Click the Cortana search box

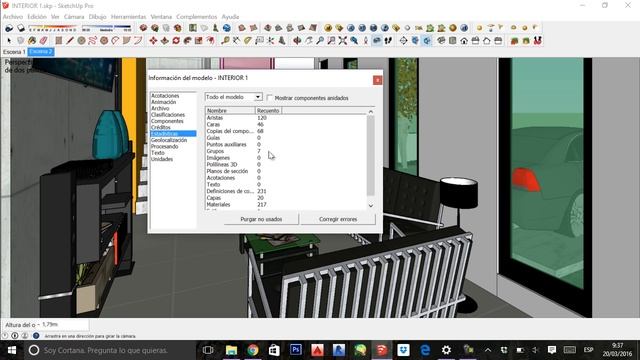[x=110, y=350]
